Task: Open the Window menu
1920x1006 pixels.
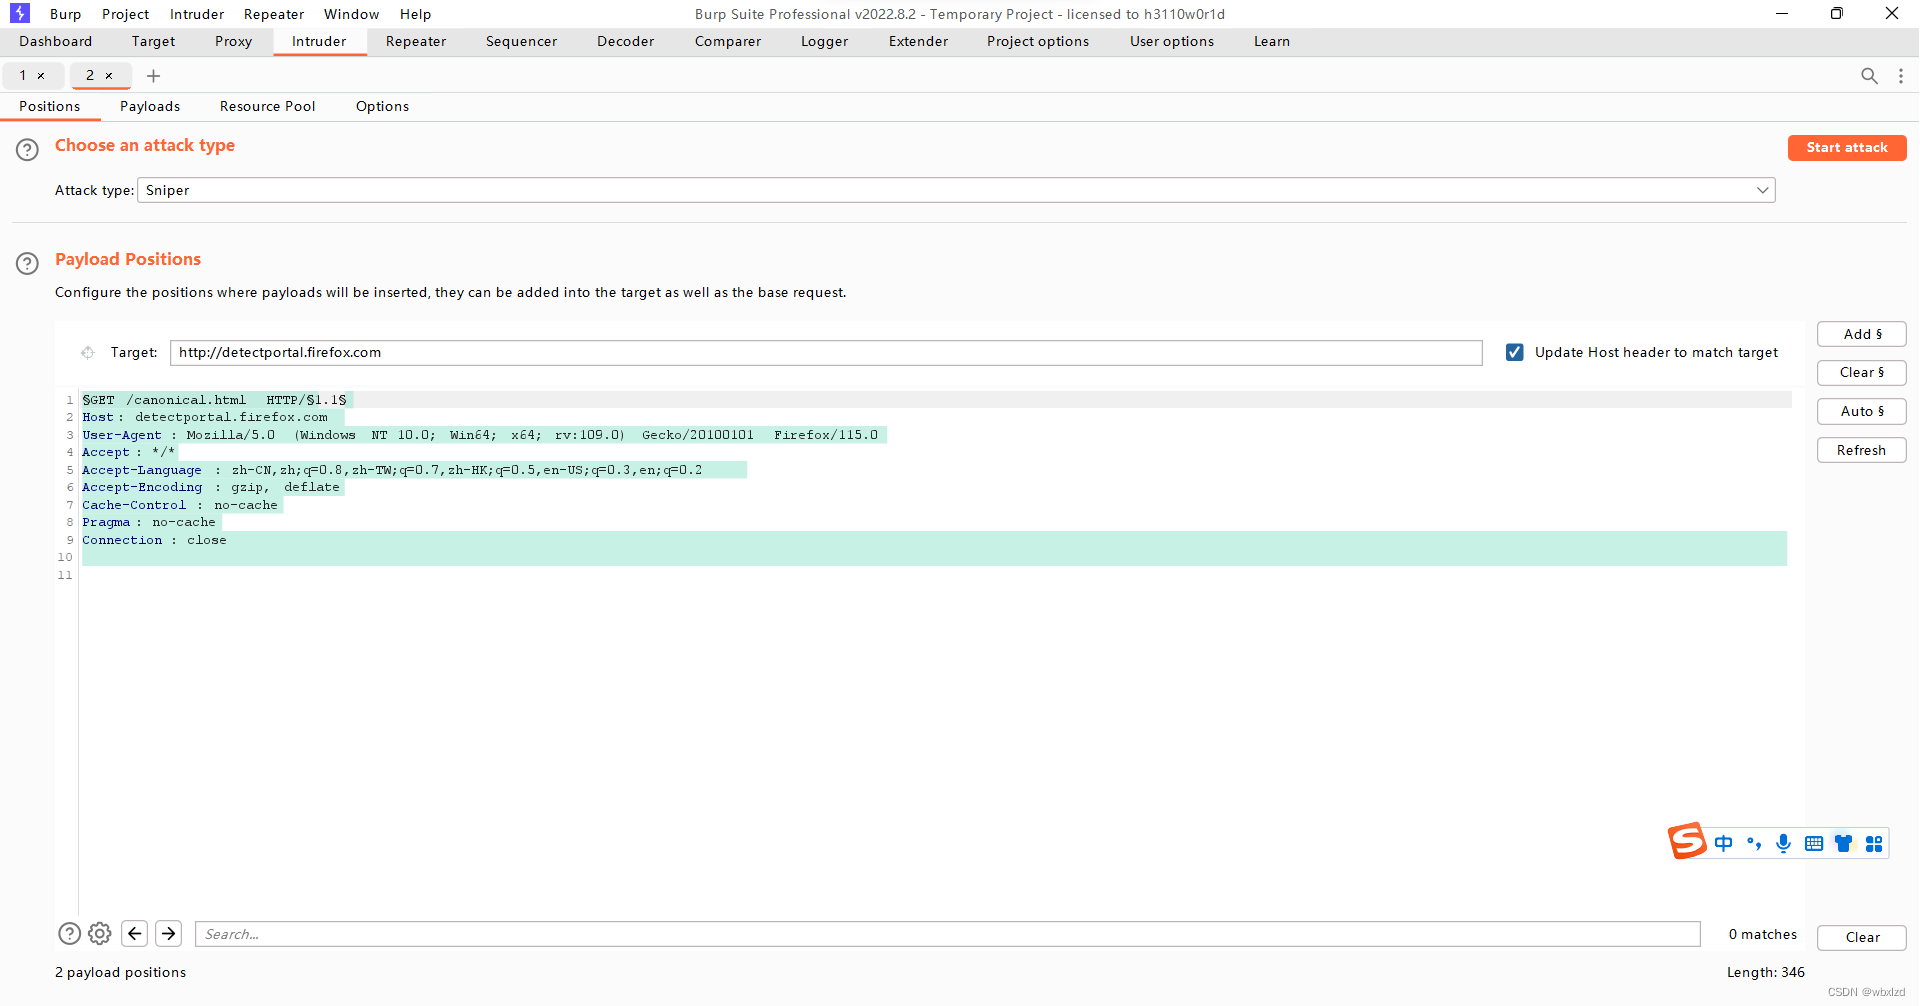Action: pyautogui.click(x=351, y=14)
